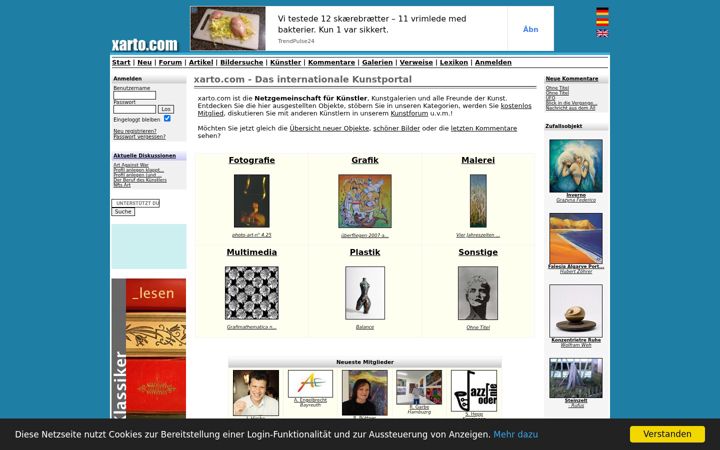Open the Steinzeit photo thumbnail
The width and height of the screenshot is (720, 450).
[x=576, y=378]
